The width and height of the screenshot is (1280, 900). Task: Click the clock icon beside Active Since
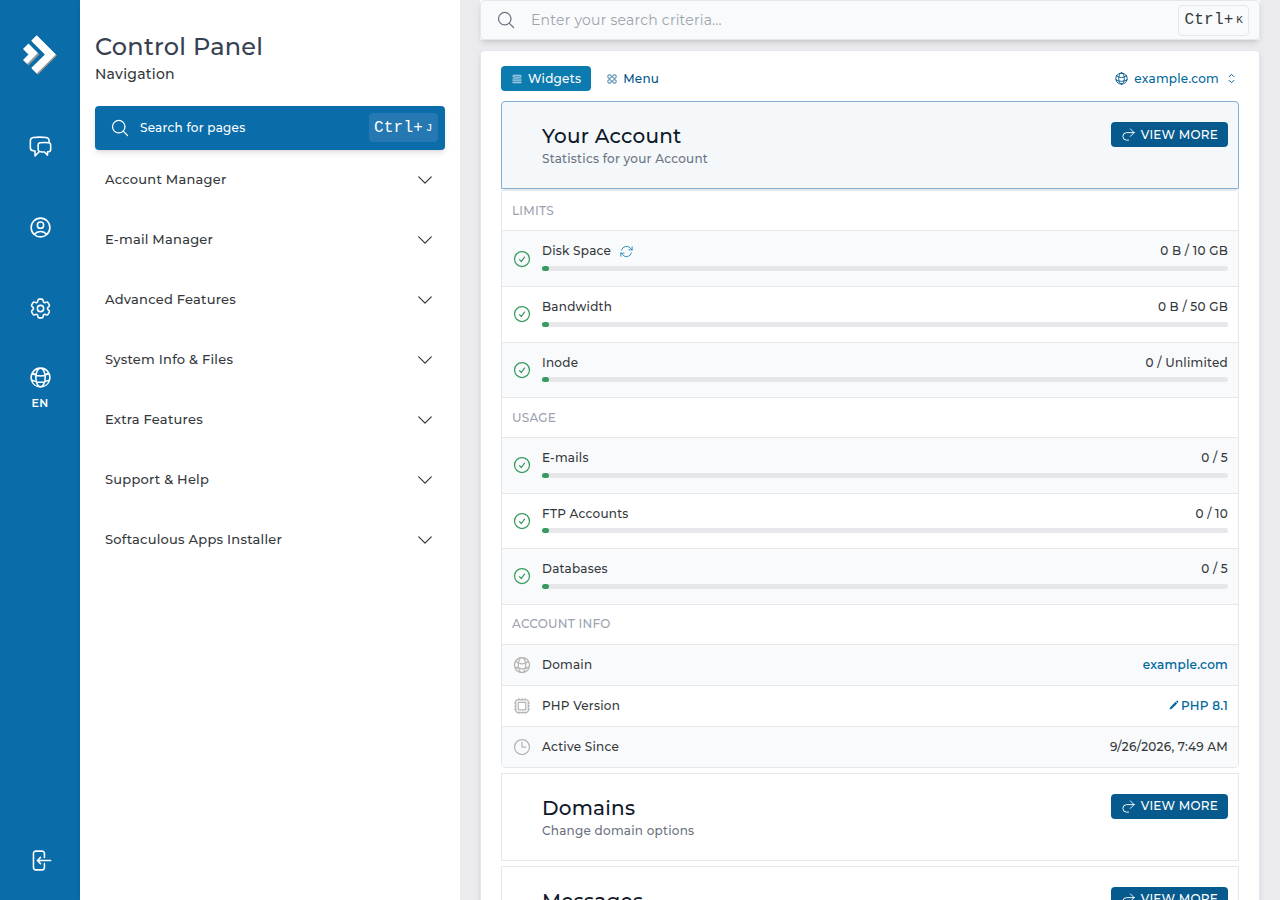click(522, 747)
